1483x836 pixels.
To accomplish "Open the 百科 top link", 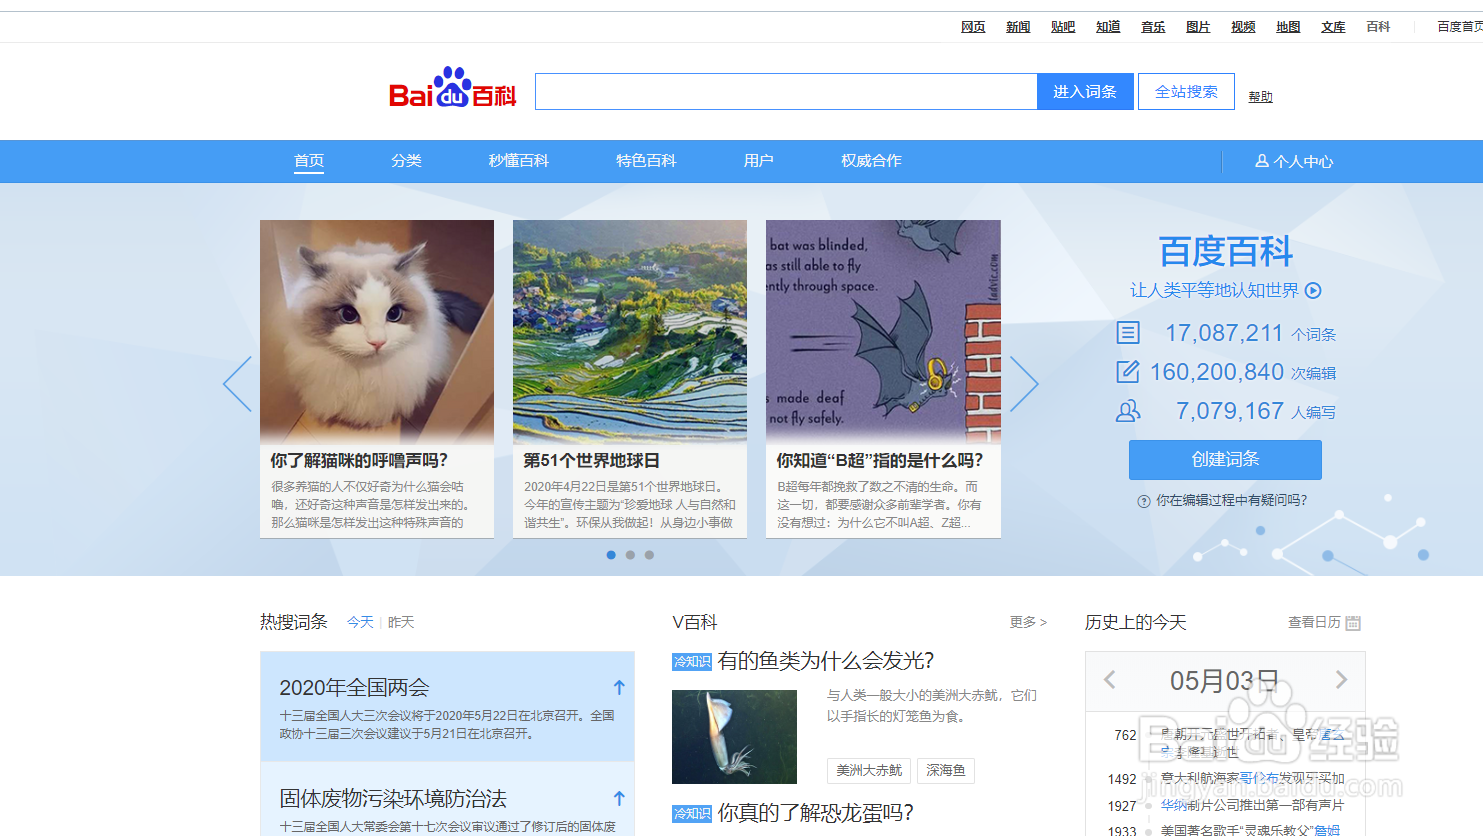I will [x=1378, y=27].
